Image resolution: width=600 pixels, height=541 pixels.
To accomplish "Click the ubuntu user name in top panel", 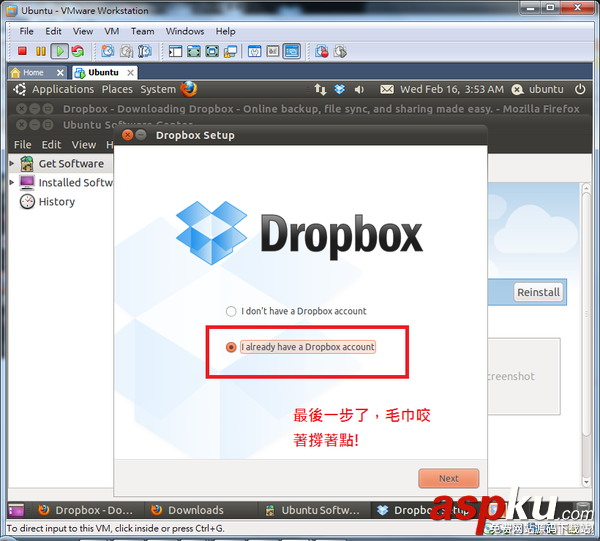I will coord(546,90).
